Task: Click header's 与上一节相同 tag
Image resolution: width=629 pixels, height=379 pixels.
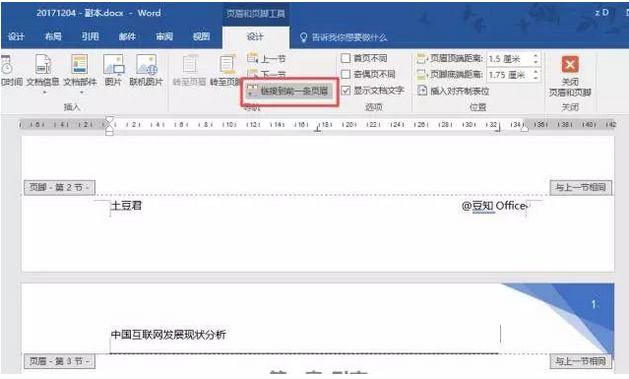Action: 580,361
